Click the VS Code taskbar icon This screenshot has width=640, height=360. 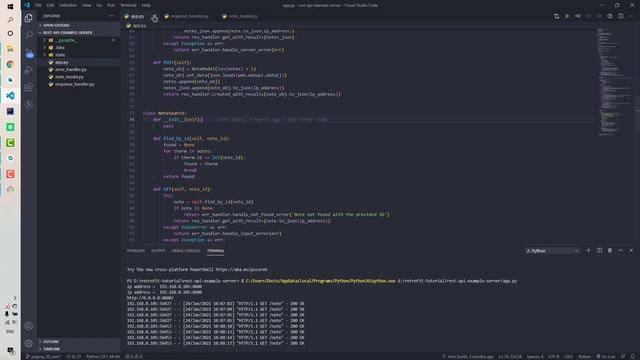(x=10, y=96)
